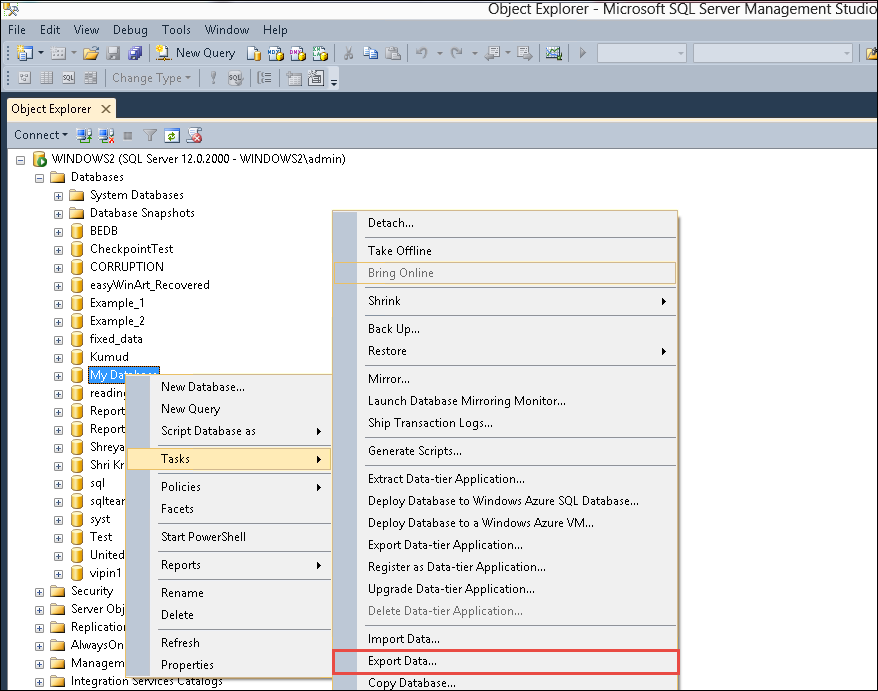Viewport: 878px width, 691px height.
Task: Select the Object Explorer filter icon
Action: (150, 135)
